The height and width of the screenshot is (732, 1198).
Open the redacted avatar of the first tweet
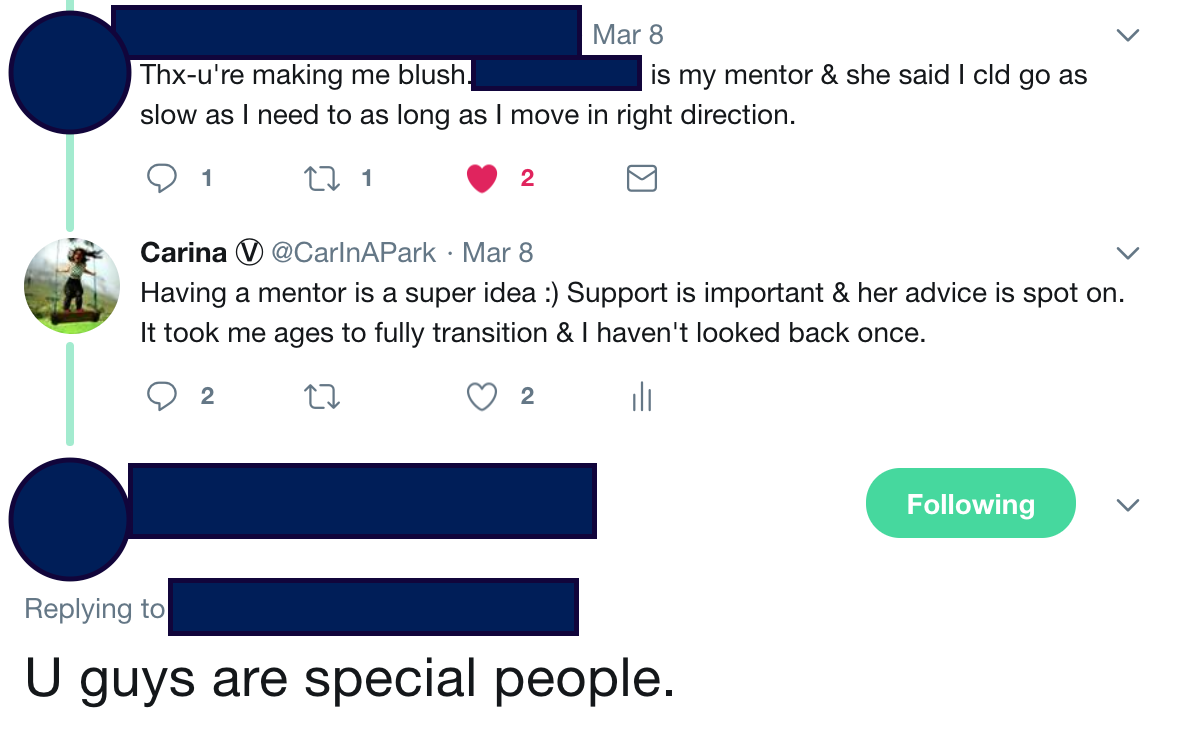tap(71, 71)
